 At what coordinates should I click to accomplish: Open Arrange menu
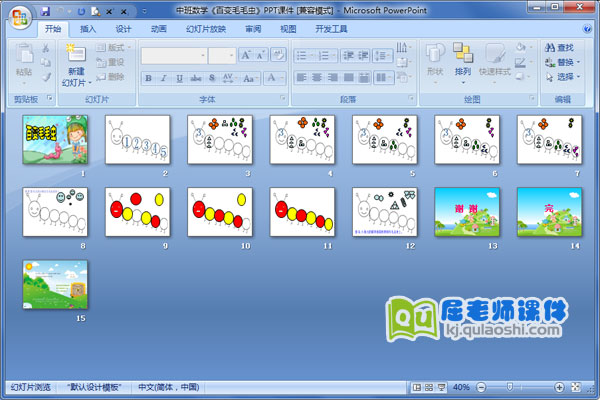(463, 63)
